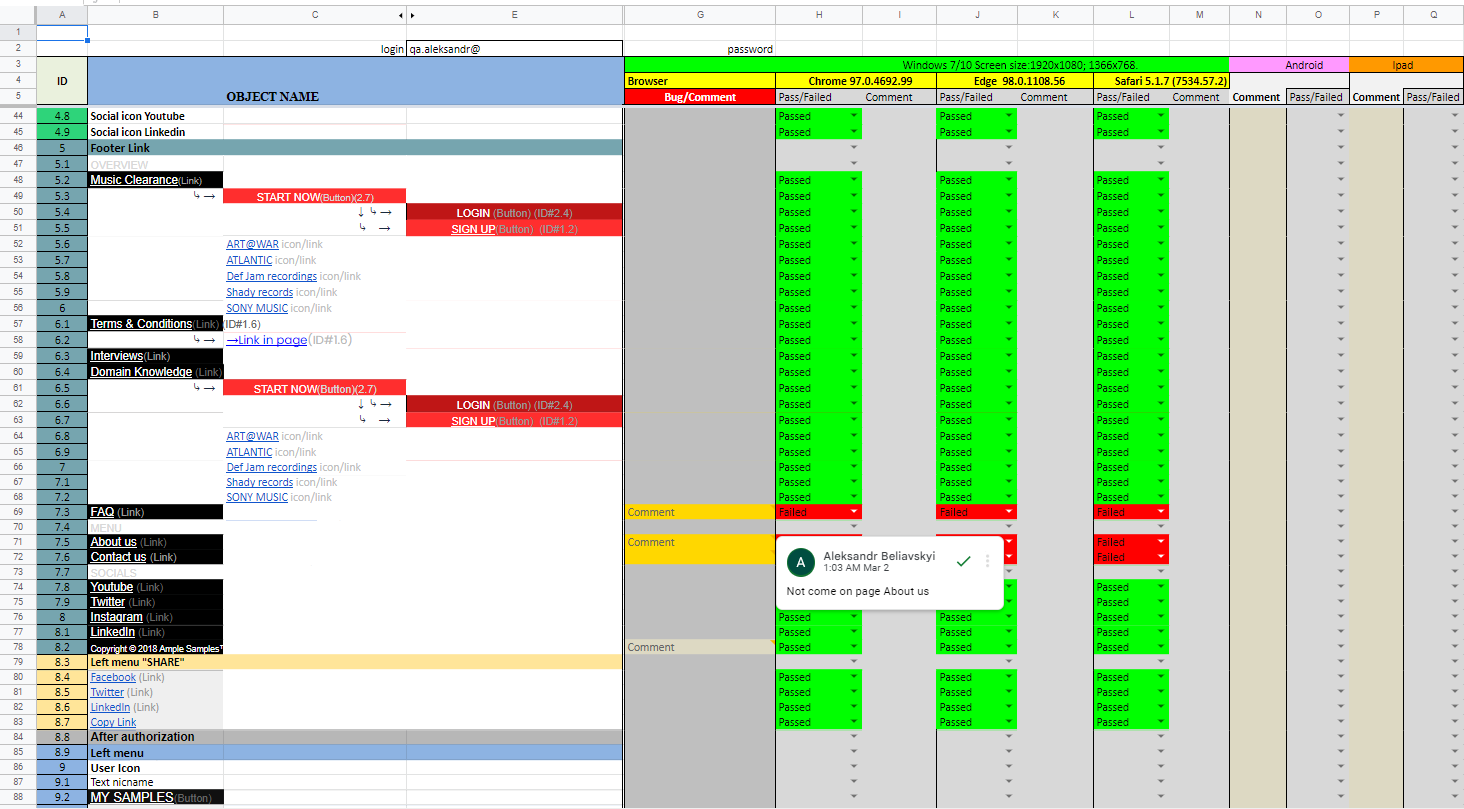Select column G by its header

tap(700, 15)
